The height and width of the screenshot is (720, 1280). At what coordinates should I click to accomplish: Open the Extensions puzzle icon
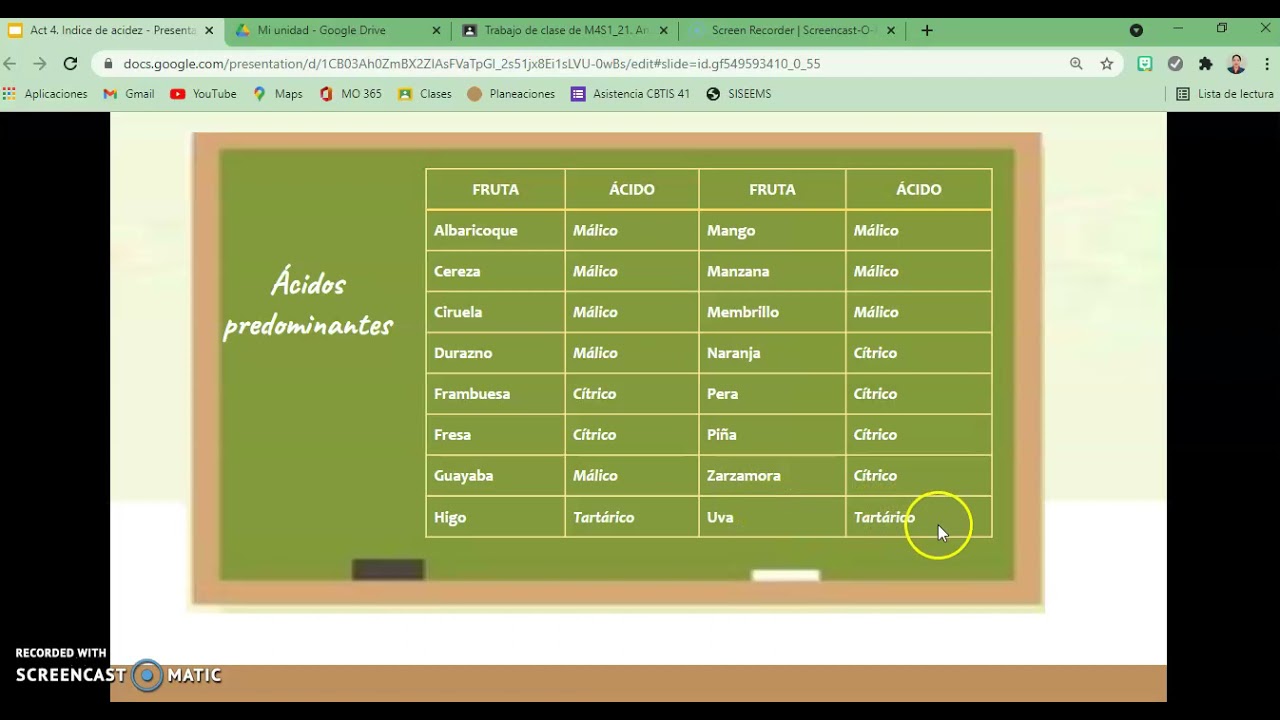(x=1206, y=63)
